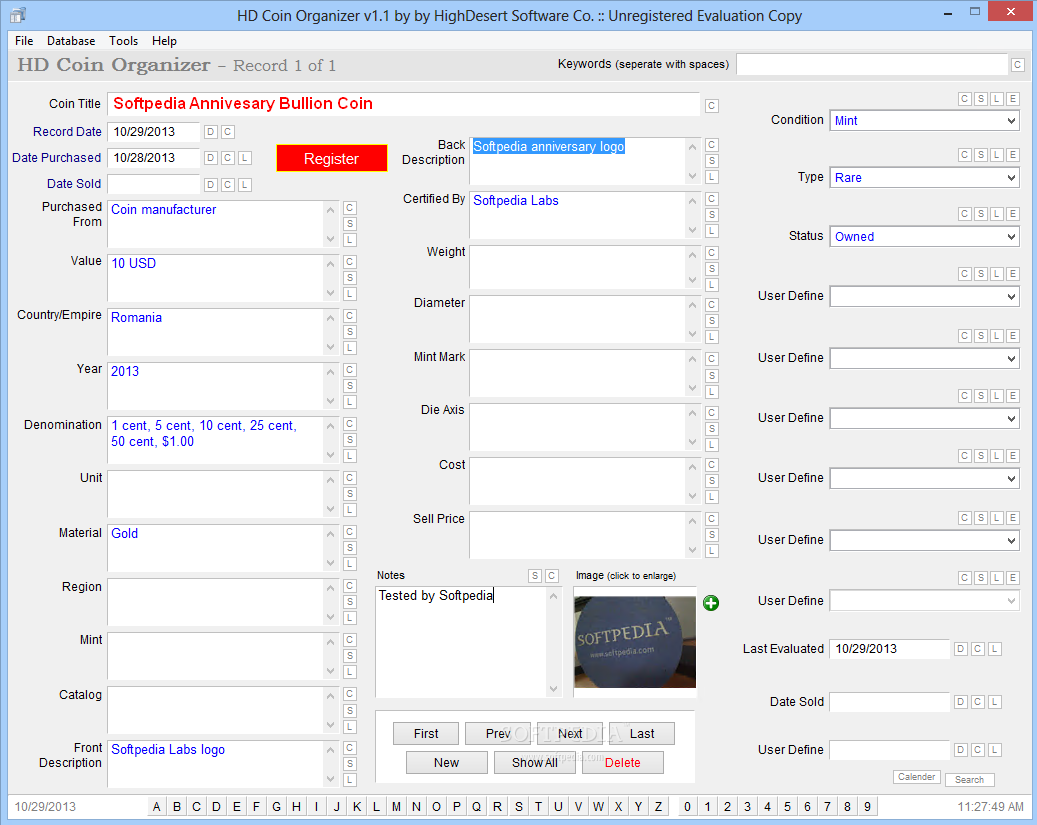Image resolution: width=1037 pixels, height=825 pixels.
Task: Click the red Register button
Action: 331,159
